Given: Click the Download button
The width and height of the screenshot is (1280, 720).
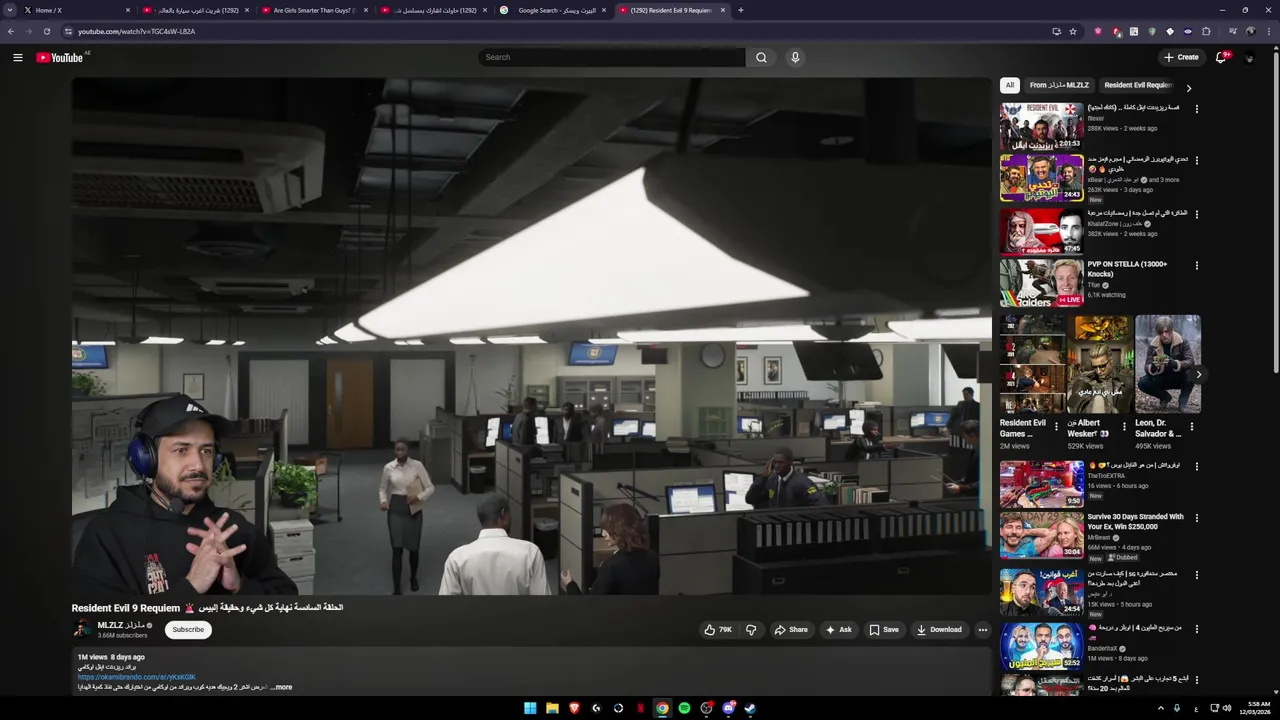Looking at the screenshot, I should tap(939, 630).
